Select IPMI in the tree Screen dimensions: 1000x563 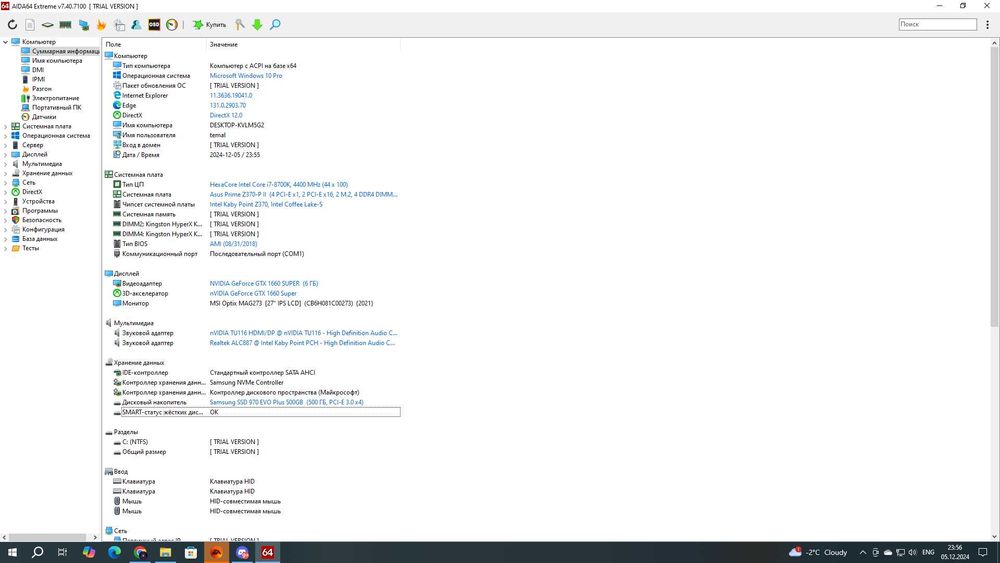tap(39, 80)
